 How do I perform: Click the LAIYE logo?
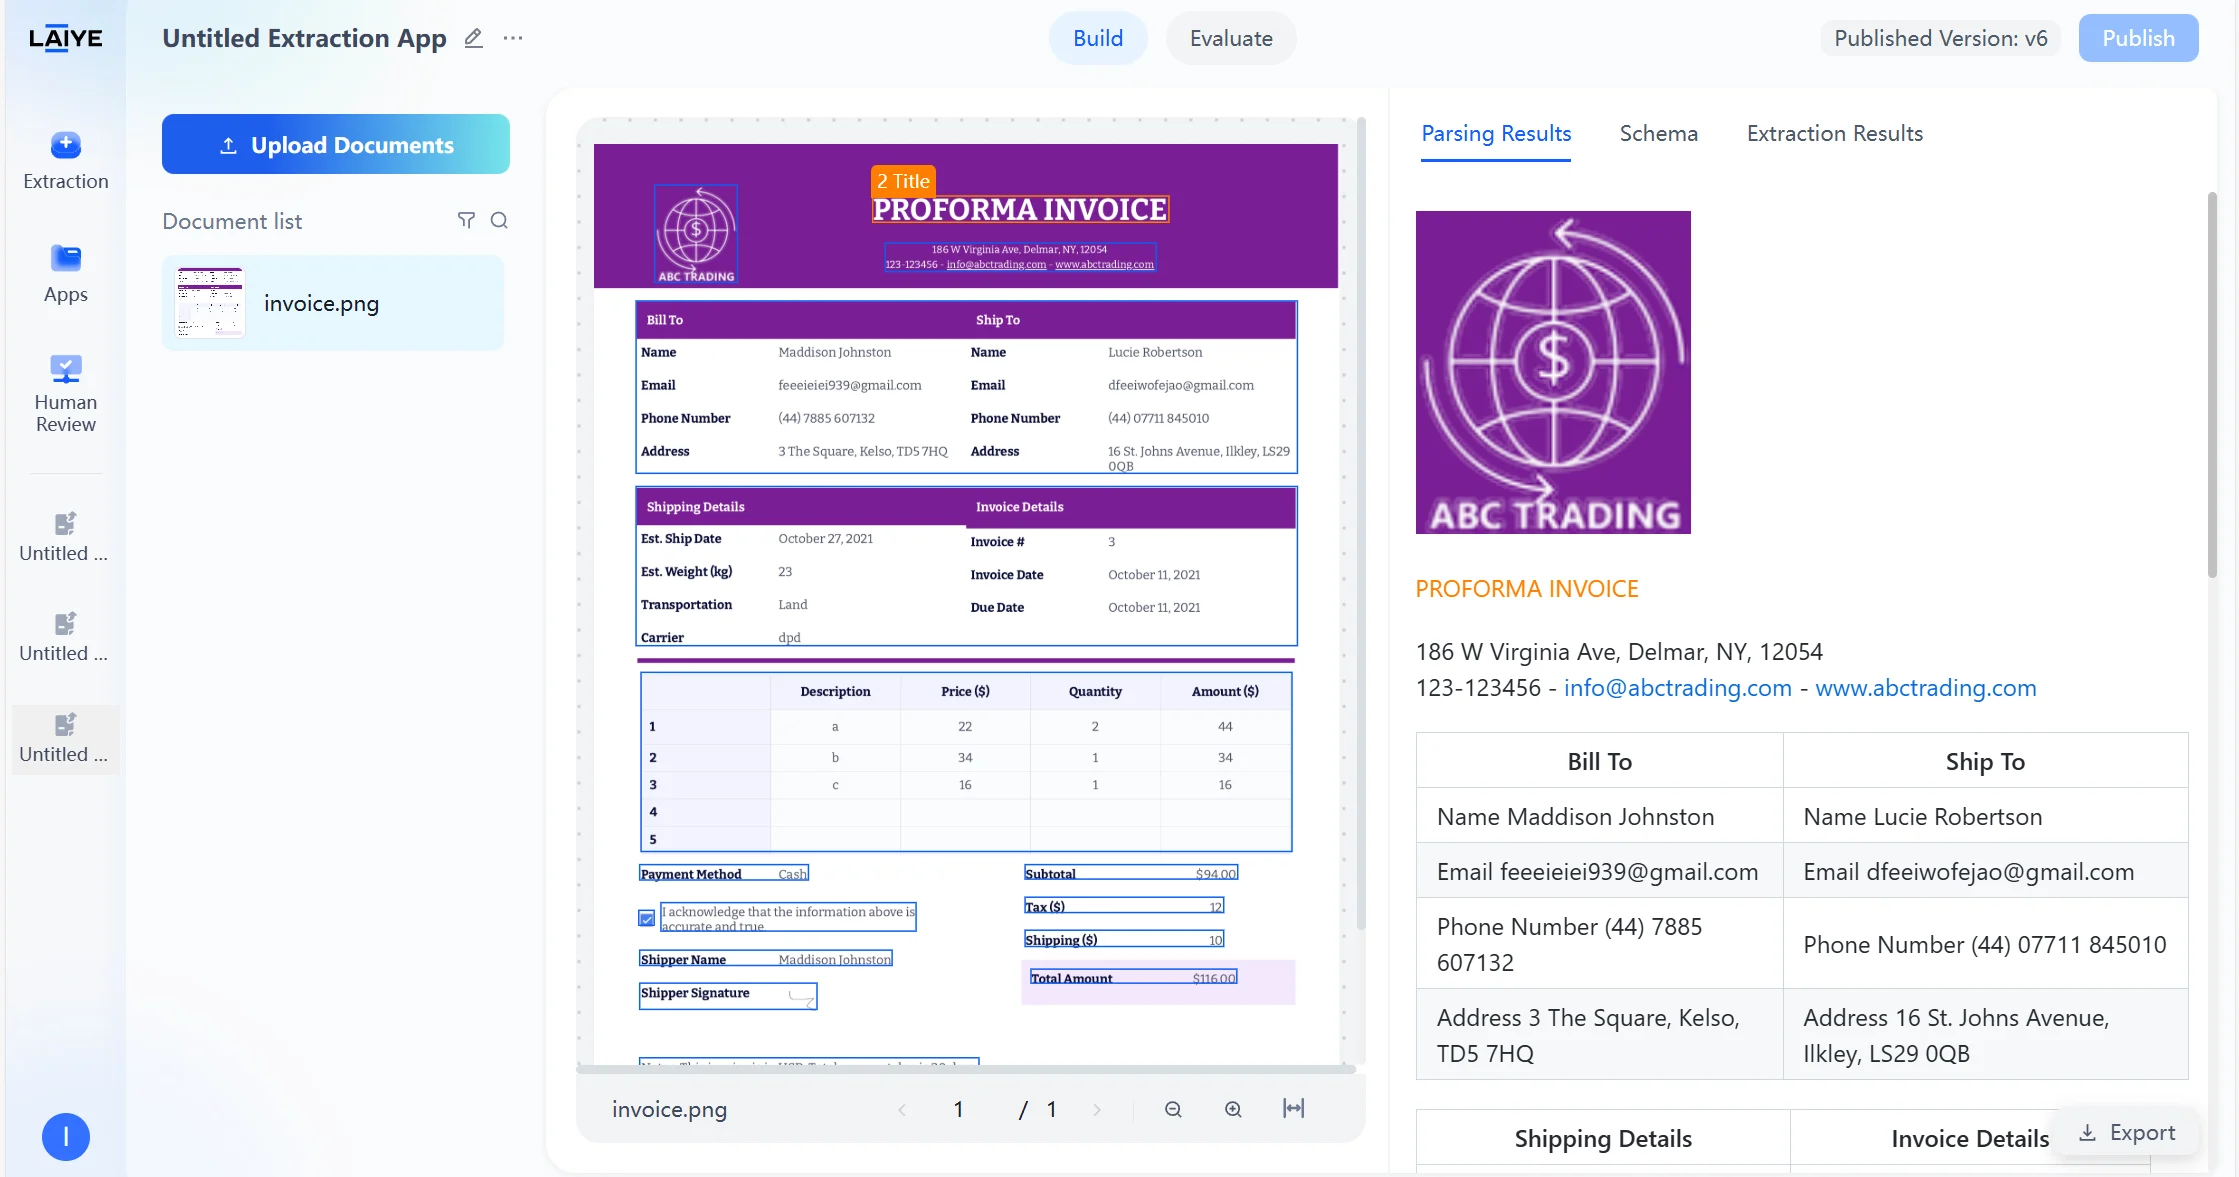(x=66, y=38)
